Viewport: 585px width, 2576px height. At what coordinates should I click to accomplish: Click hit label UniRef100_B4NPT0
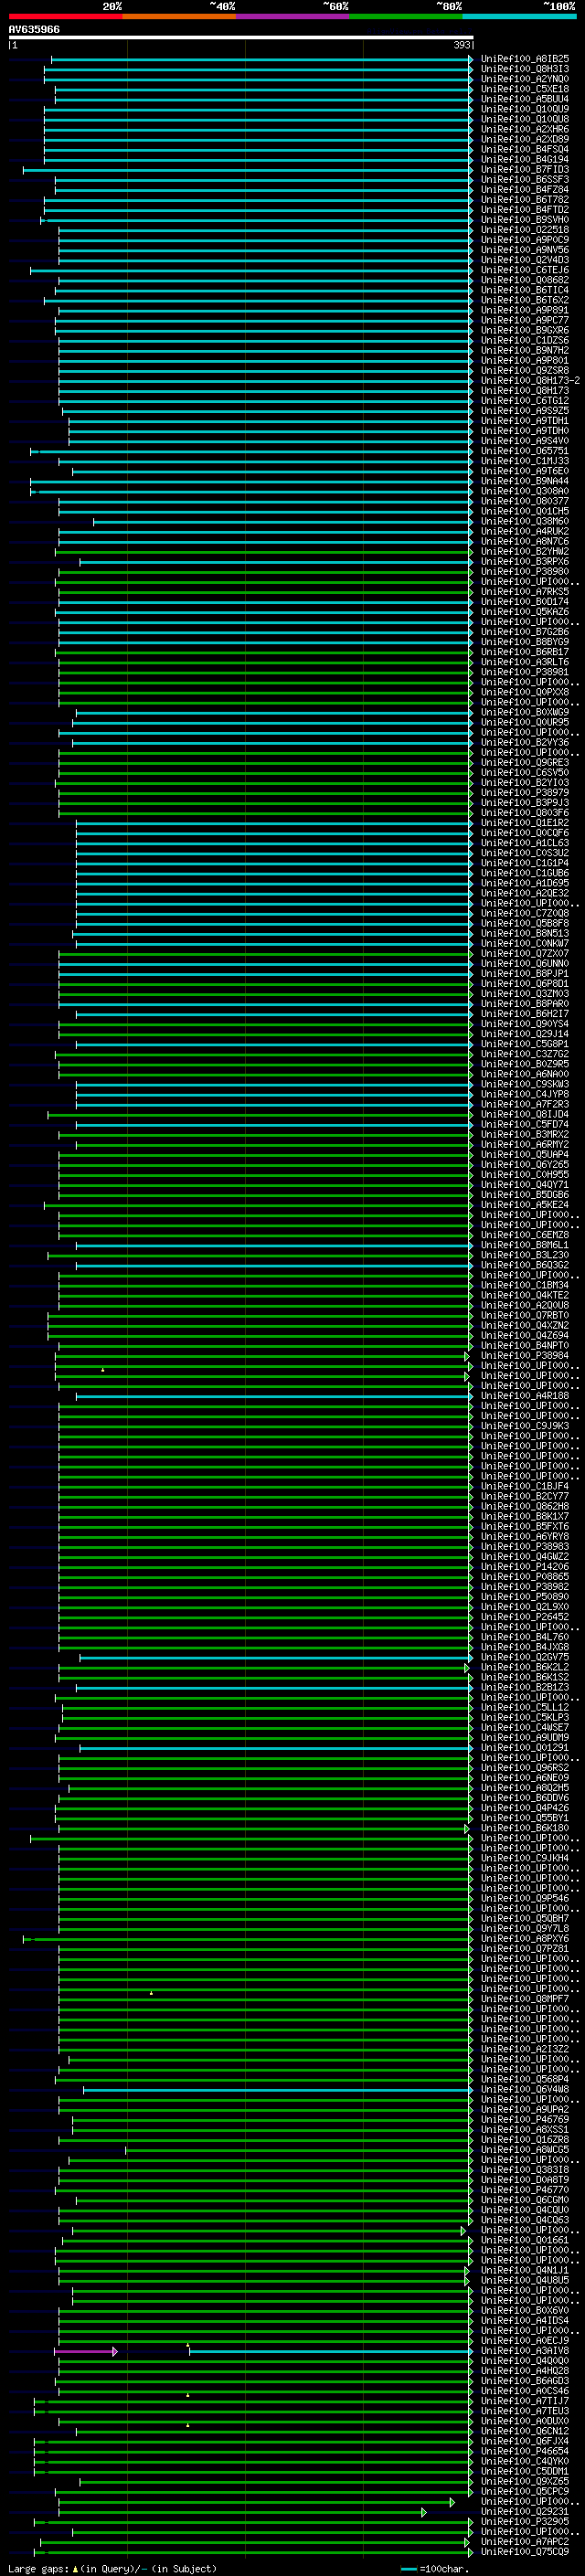tap(524, 1346)
